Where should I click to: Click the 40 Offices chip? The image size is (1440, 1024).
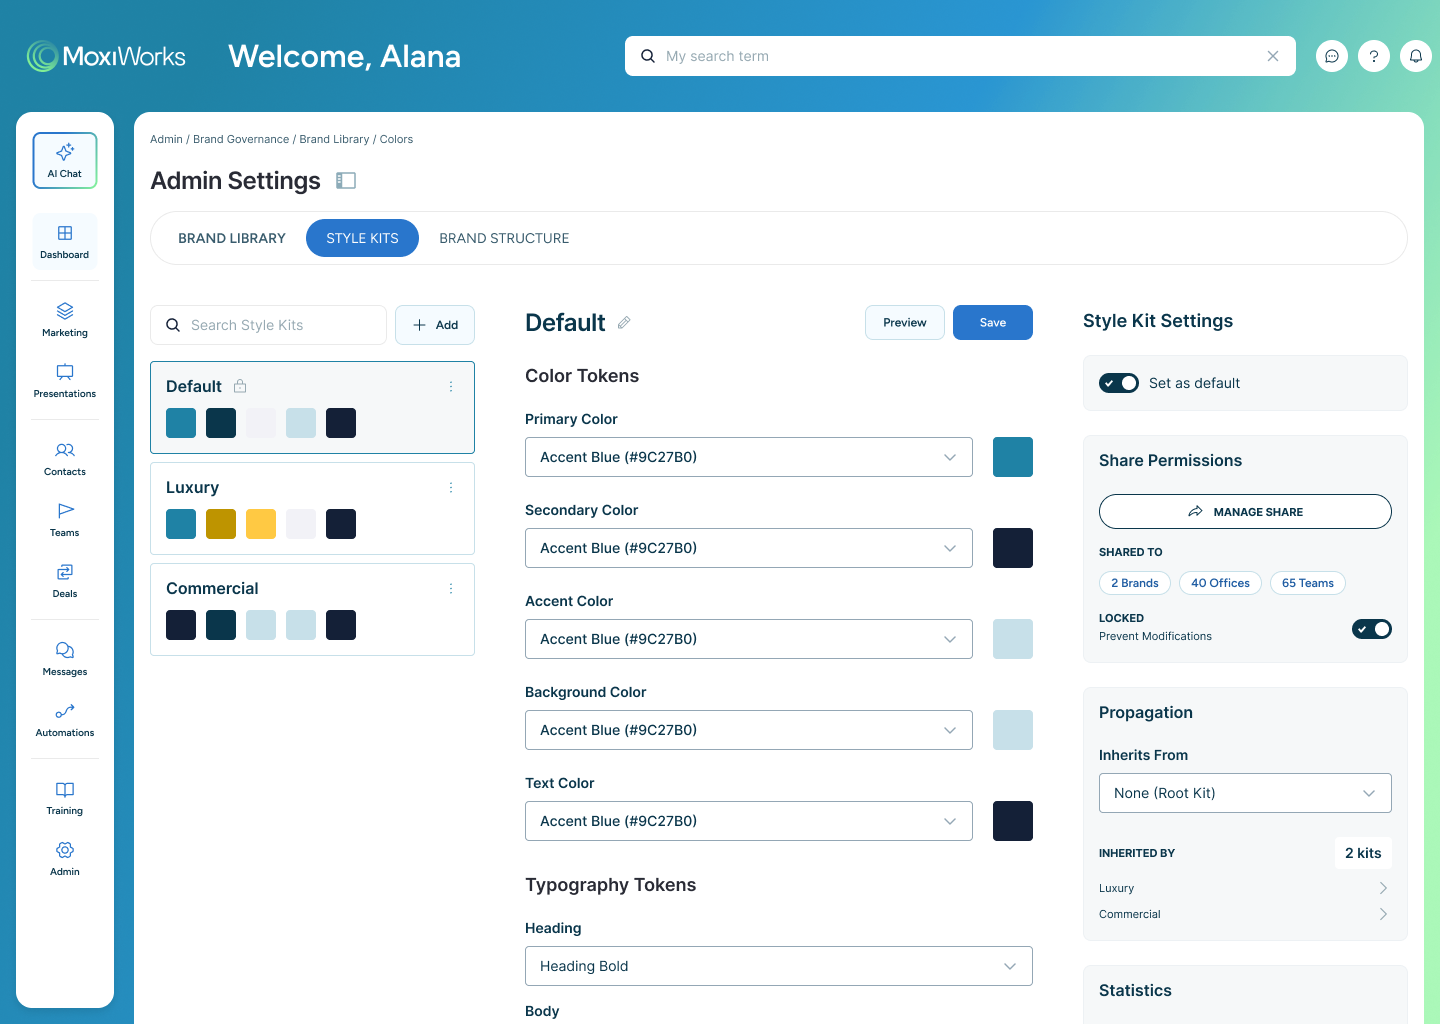[x=1220, y=583]
